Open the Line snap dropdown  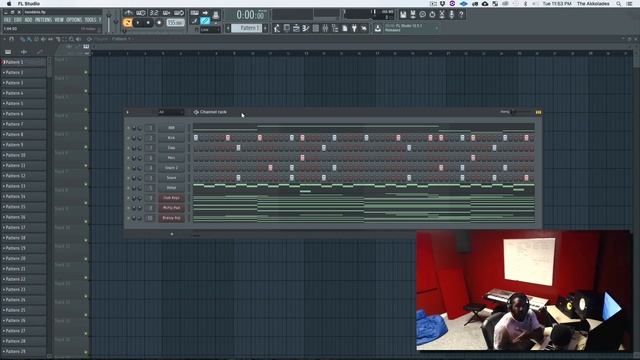tap(210, 30)
